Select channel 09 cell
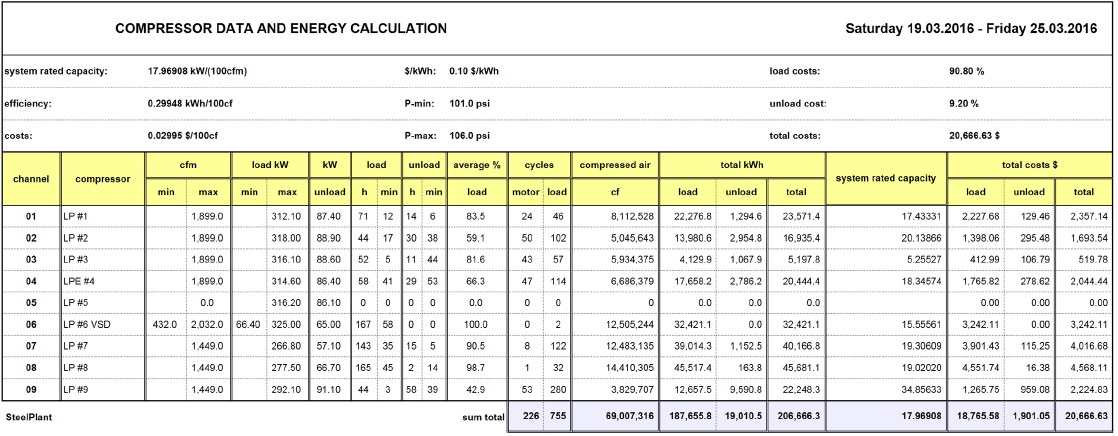 (31, 390)
